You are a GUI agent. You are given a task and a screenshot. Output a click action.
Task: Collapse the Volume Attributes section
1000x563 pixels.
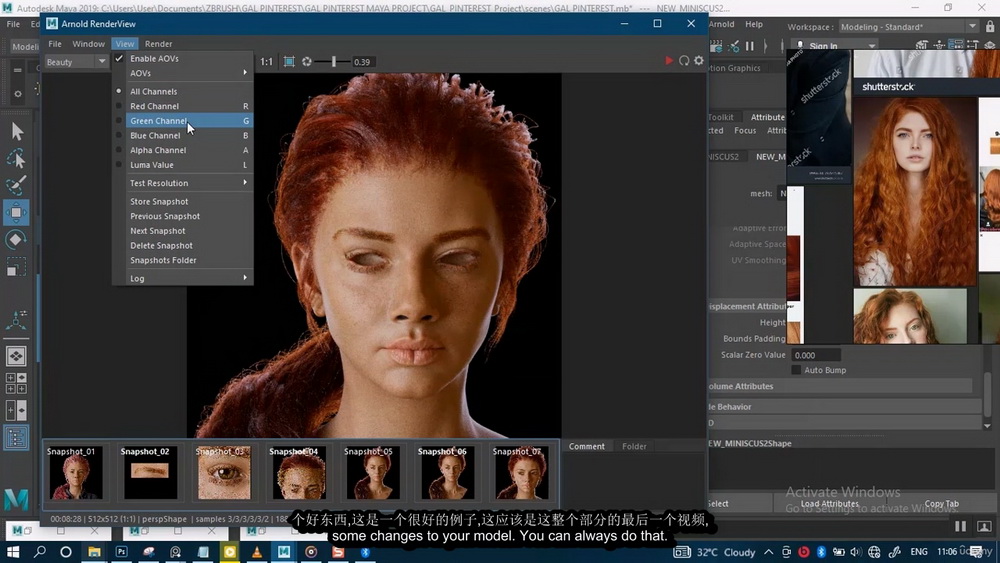pos(840,386)
